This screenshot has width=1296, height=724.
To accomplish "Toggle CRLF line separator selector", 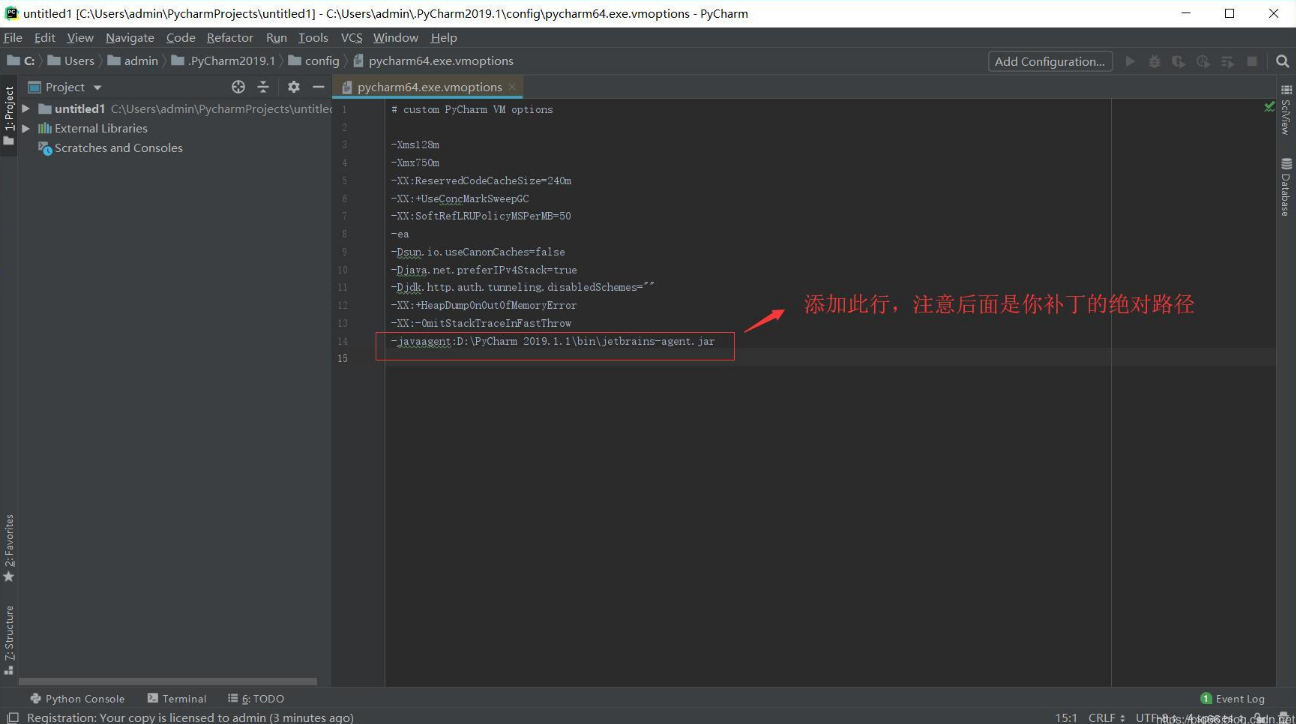I will tap(1104, 717).
